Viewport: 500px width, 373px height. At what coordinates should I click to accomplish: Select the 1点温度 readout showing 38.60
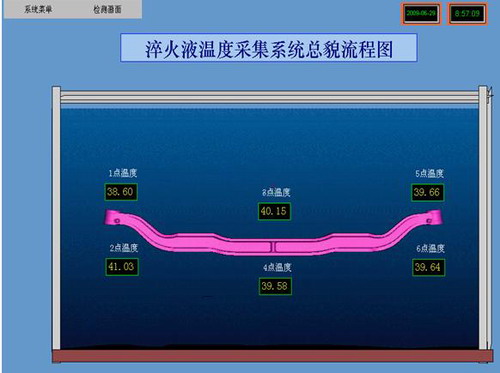tap(121, 192)
